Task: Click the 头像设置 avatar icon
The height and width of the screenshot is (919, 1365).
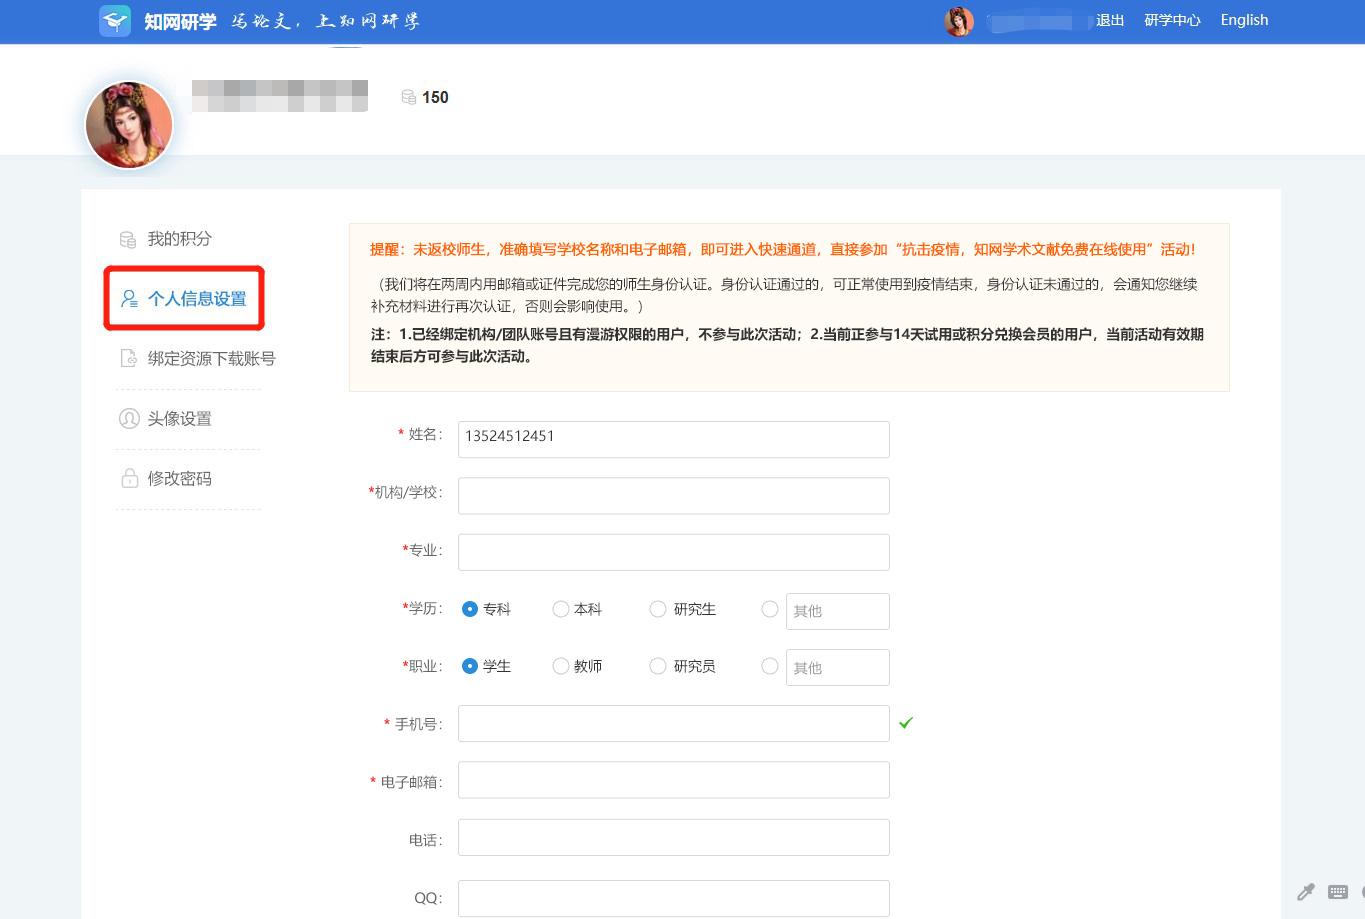Action: pyautogui.click(x=129, y=418)
